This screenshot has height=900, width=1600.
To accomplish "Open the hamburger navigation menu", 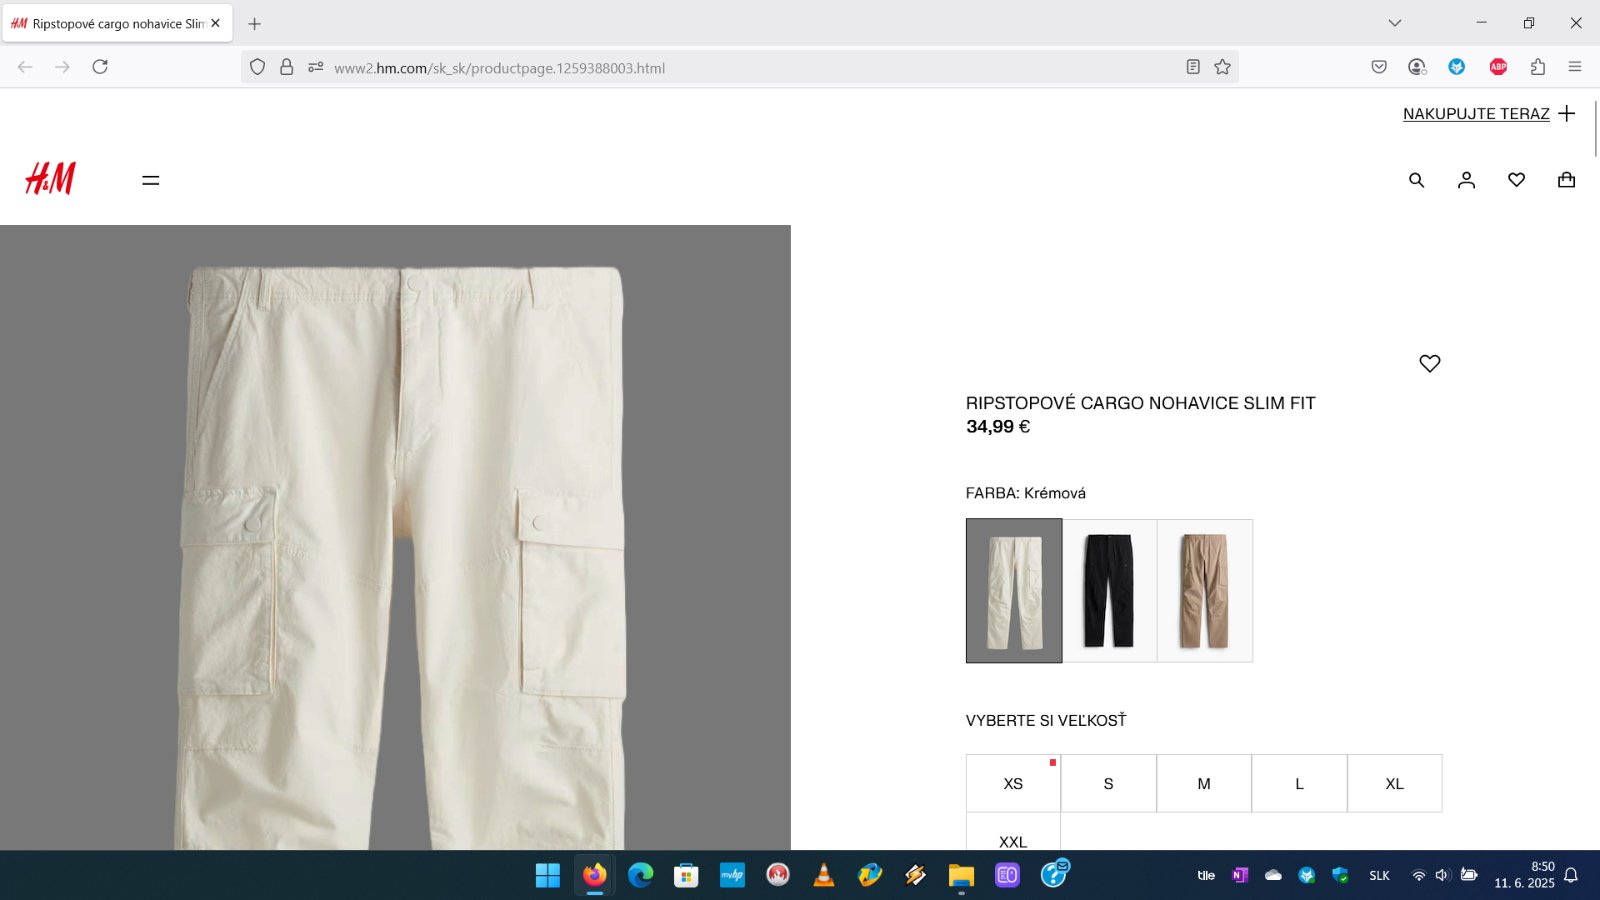I will [151, 180].
